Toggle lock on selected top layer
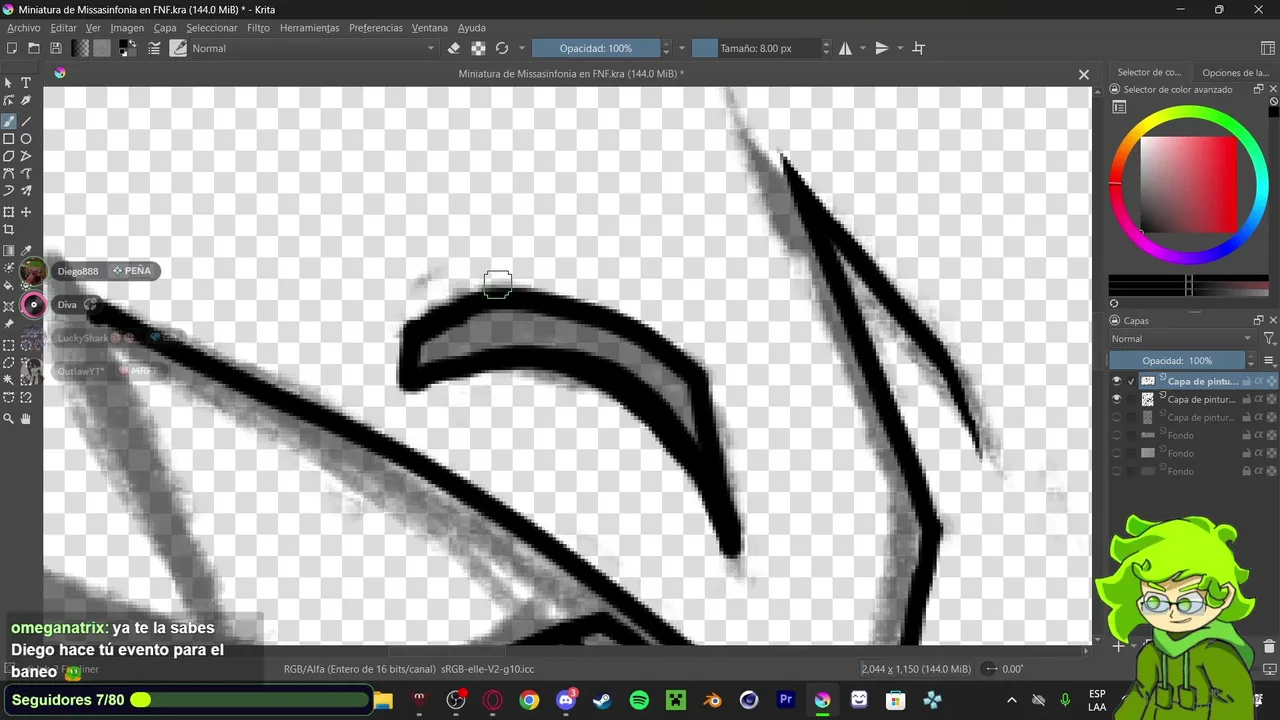1280x720 pixels. pos(1246,381)
